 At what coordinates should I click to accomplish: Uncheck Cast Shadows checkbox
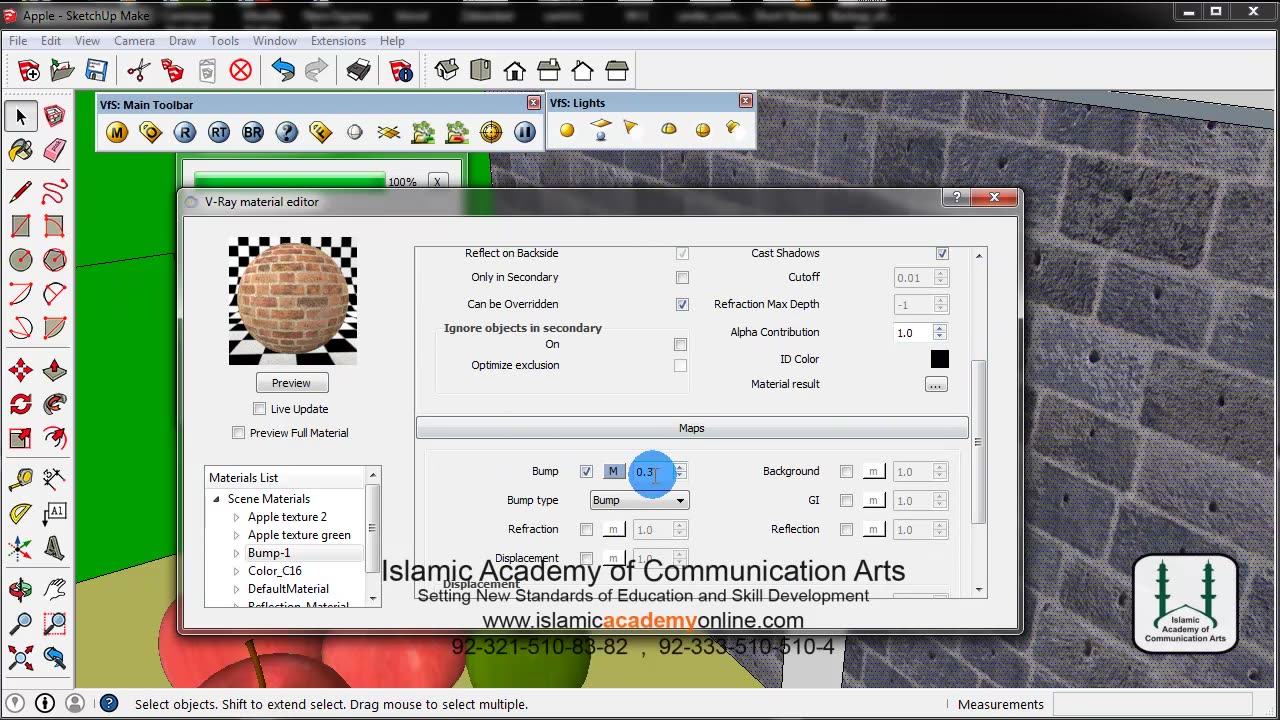tap(942, 253)
